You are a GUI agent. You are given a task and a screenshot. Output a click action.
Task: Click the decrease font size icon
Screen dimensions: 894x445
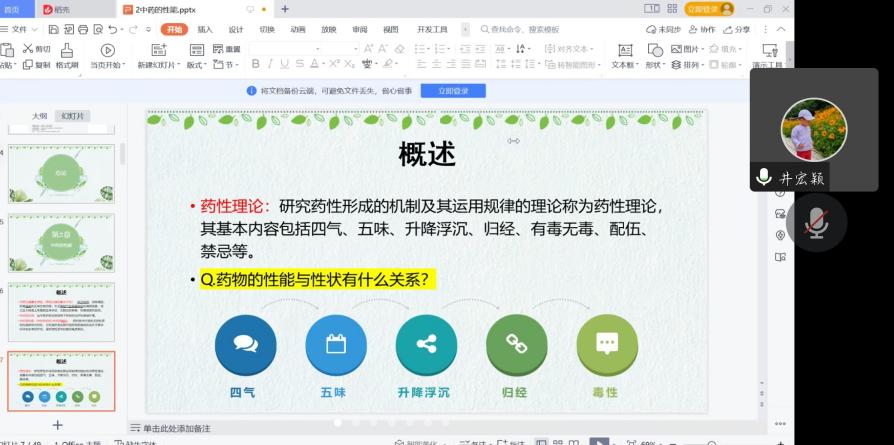click(383, 48)
